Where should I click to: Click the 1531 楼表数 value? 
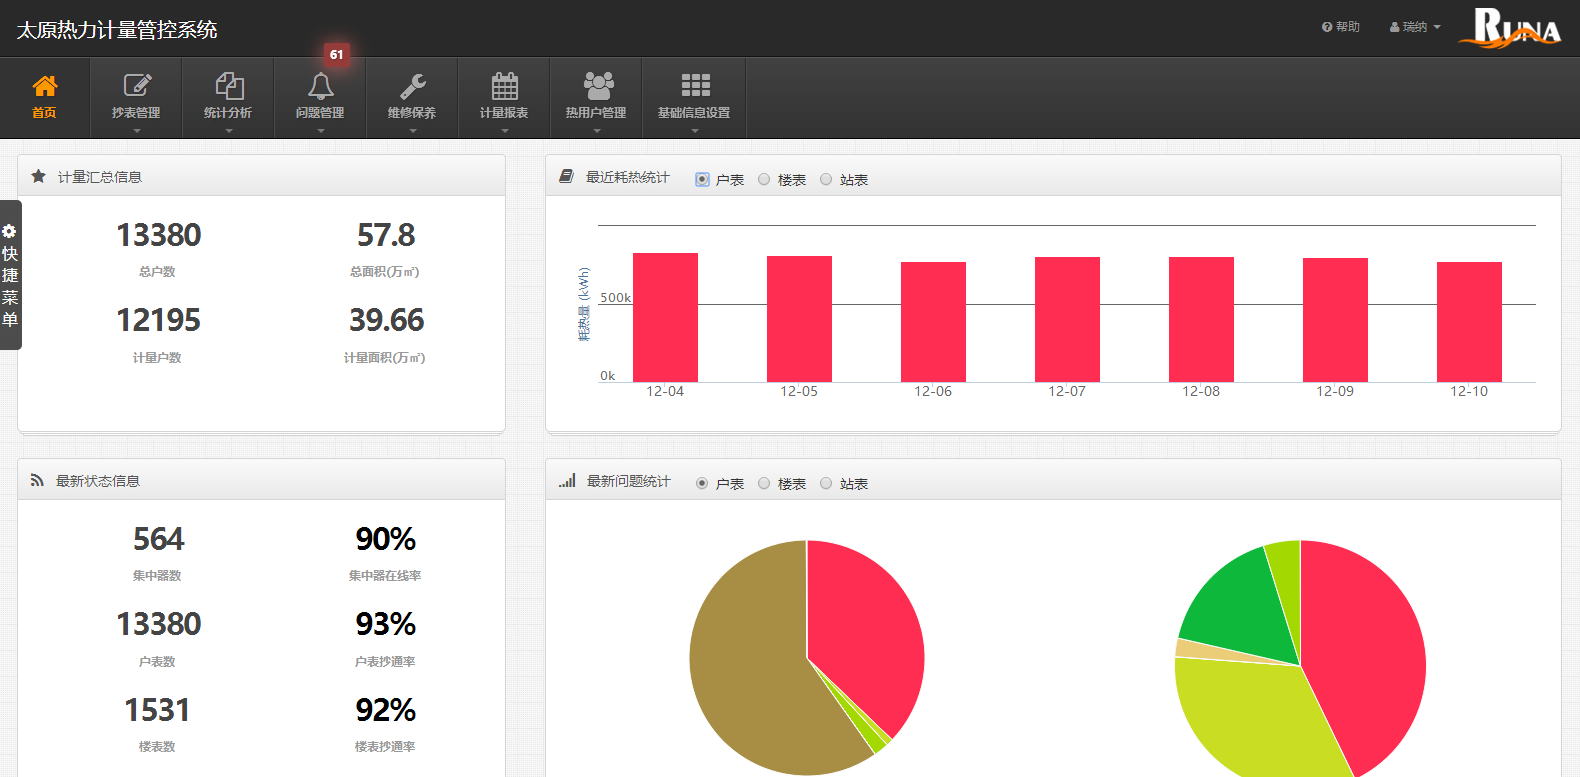tap(157, 710)
